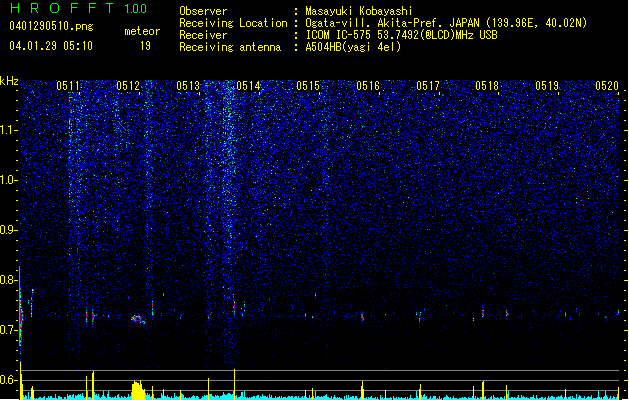Click the 0519 time marker
629x400 pixels.
point(547,86)
